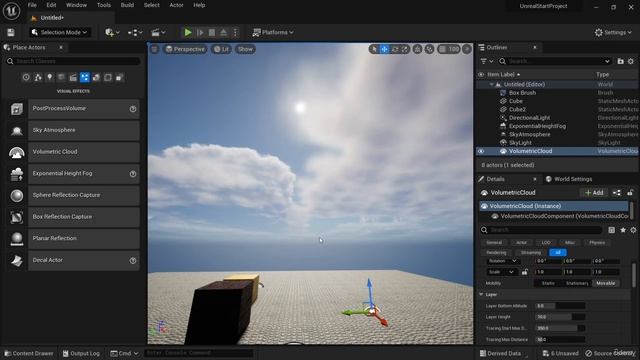Adjust the Layer Height slider
The height and width of the screenshot is (360, 640).
560,317
